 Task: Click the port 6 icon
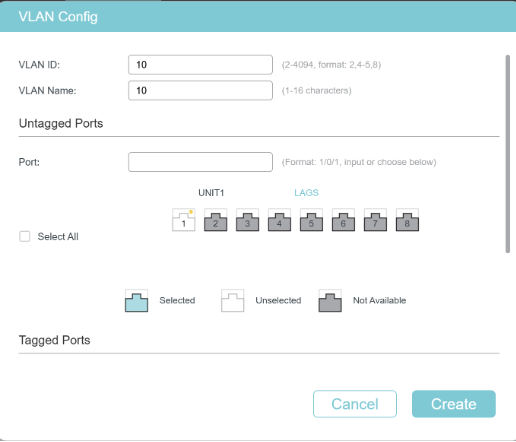(343, 220)
